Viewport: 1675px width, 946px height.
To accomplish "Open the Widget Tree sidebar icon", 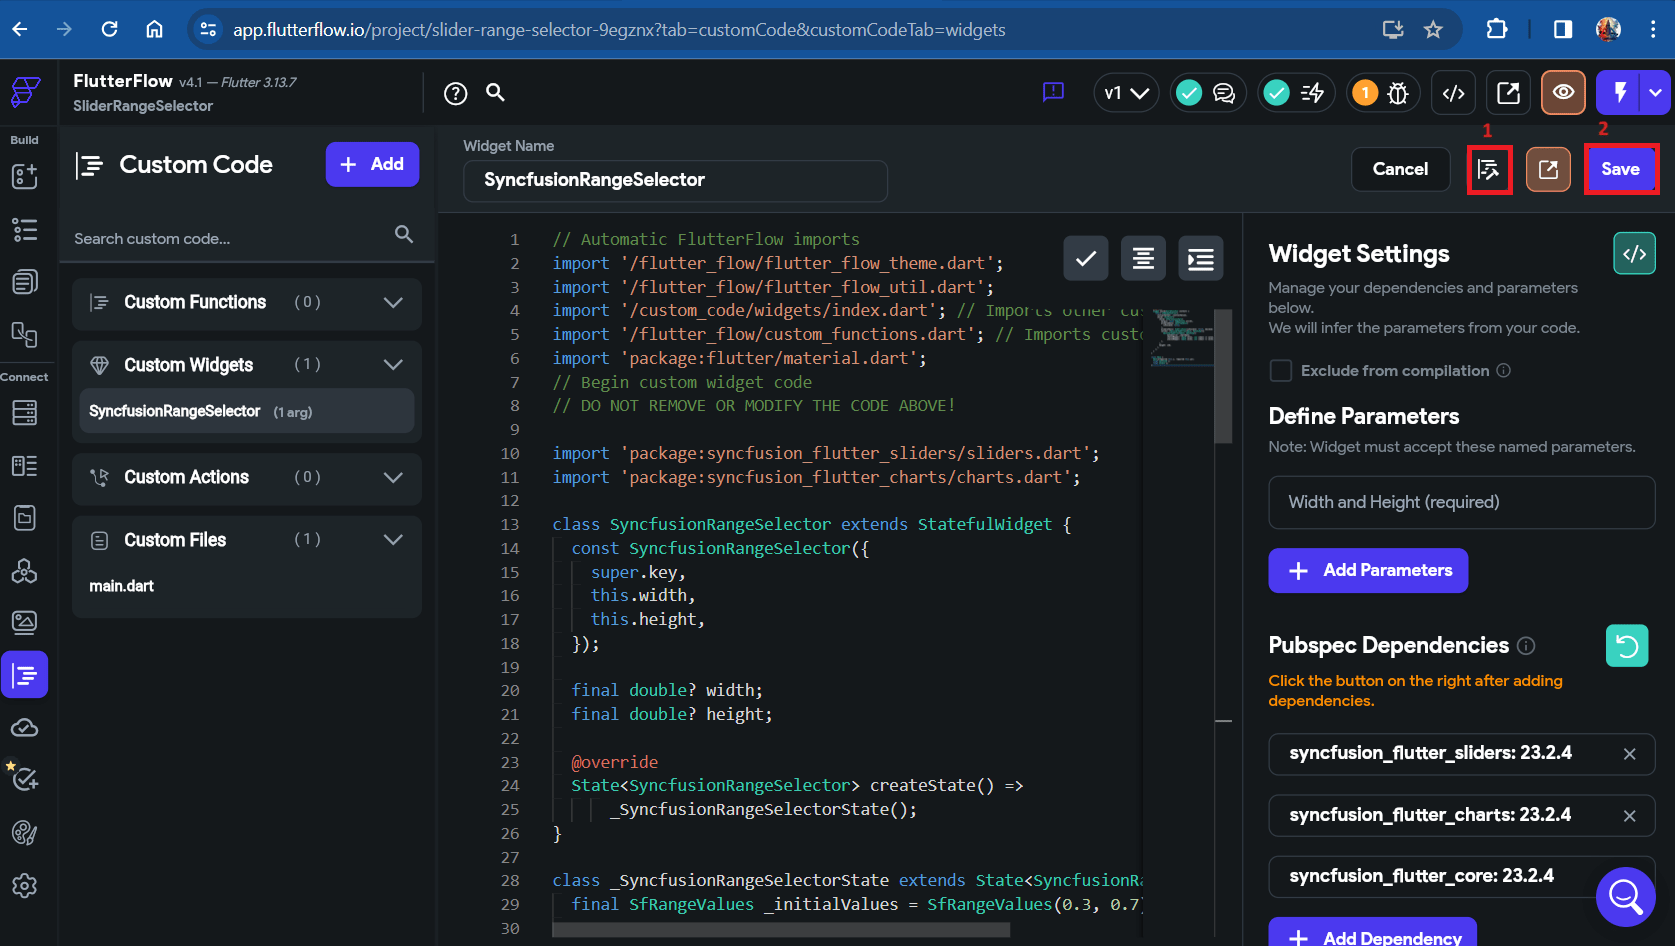I will [24, 230].
